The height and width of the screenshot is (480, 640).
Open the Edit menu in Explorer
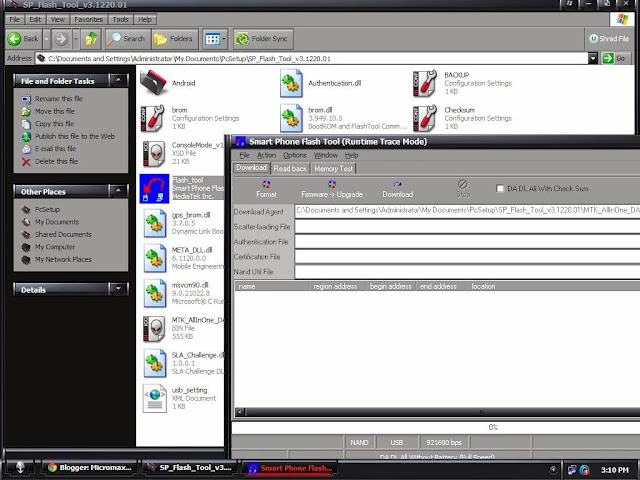click(35, 20)
